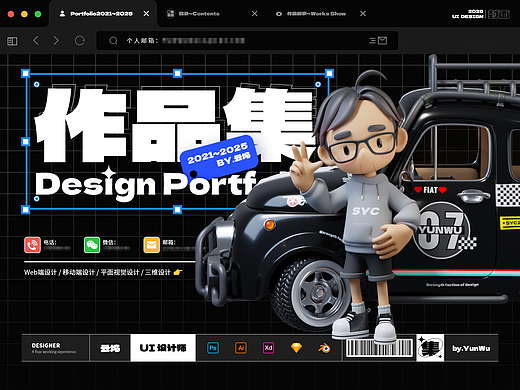Toggle the sidebar panel icon
This screenshot has height=390, width=520.
(x=12, y=41)
